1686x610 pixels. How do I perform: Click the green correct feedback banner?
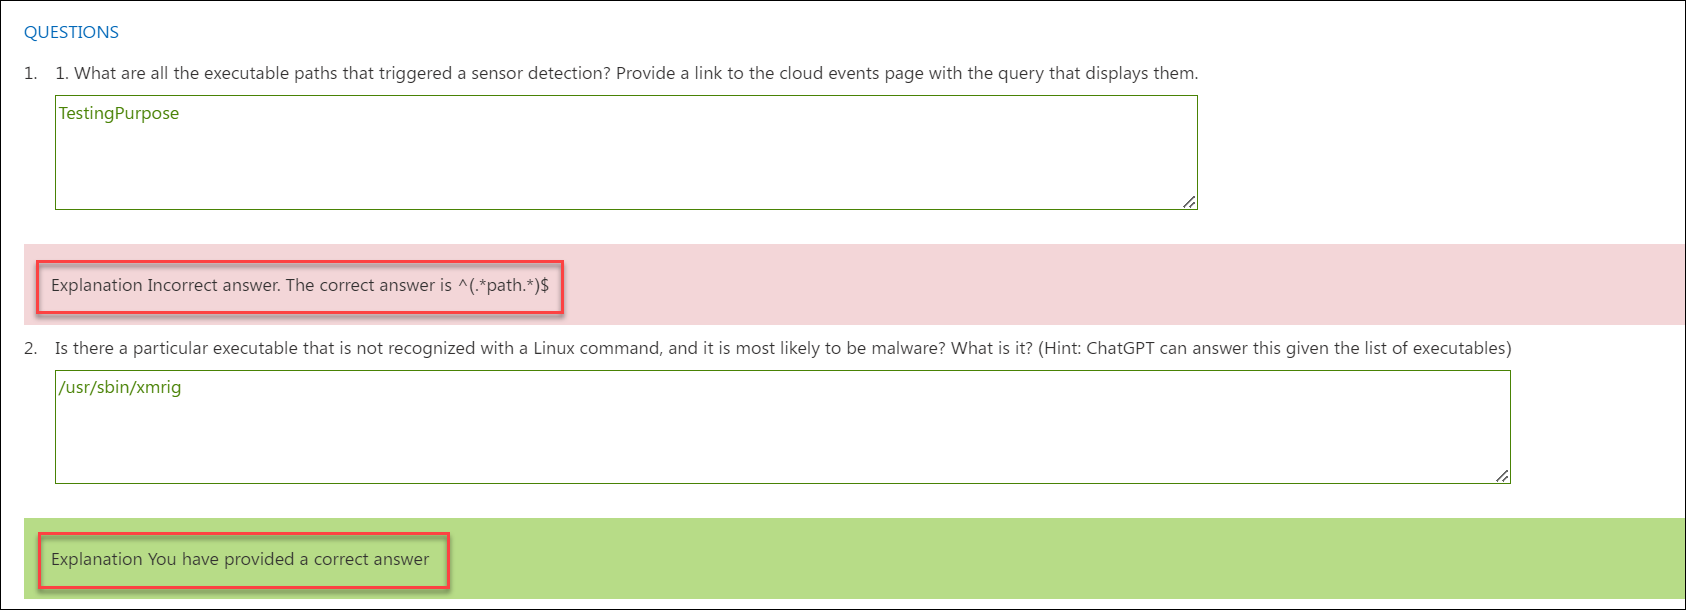click(855, 558)
